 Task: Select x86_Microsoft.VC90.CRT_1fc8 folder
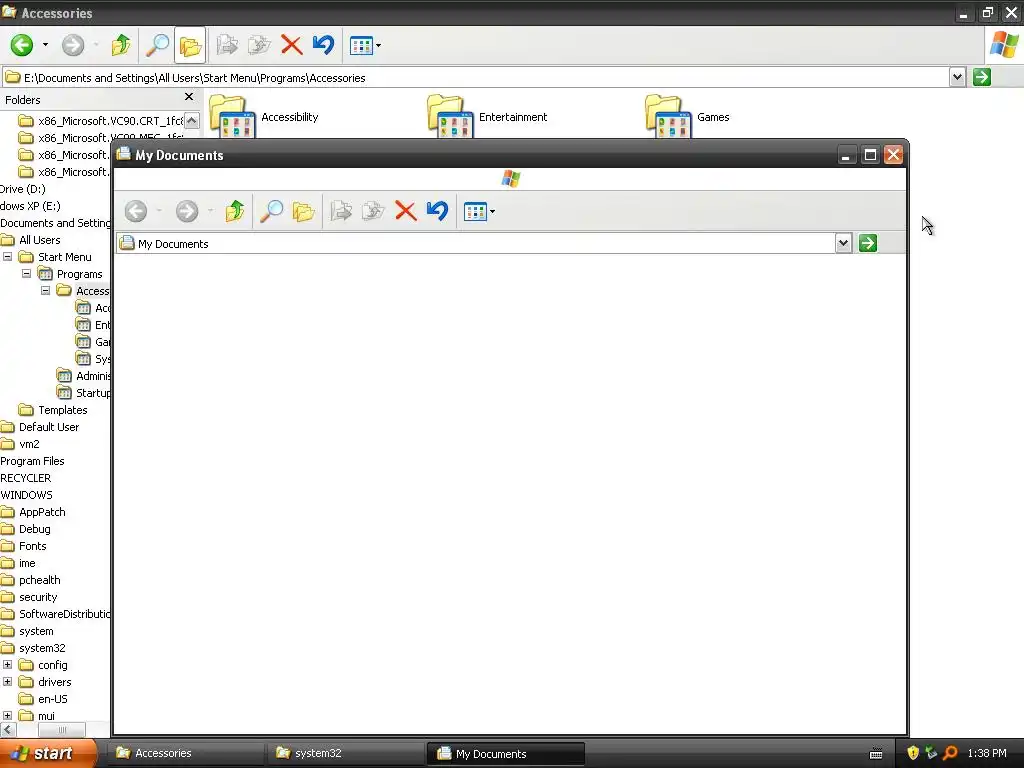110,121
